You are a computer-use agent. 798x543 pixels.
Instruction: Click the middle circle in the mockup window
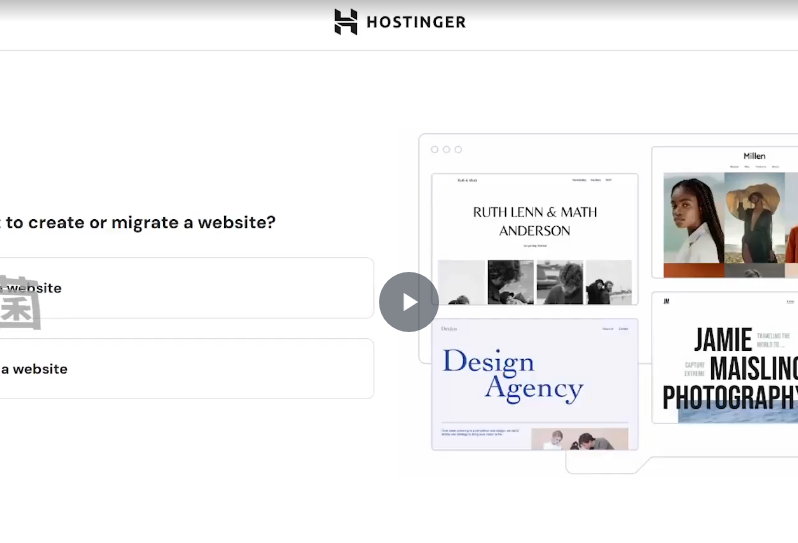(447, 150)
